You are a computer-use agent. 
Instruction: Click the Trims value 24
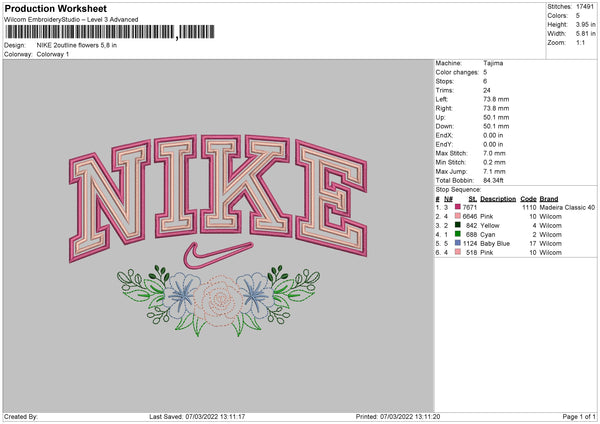coord(487,90)
